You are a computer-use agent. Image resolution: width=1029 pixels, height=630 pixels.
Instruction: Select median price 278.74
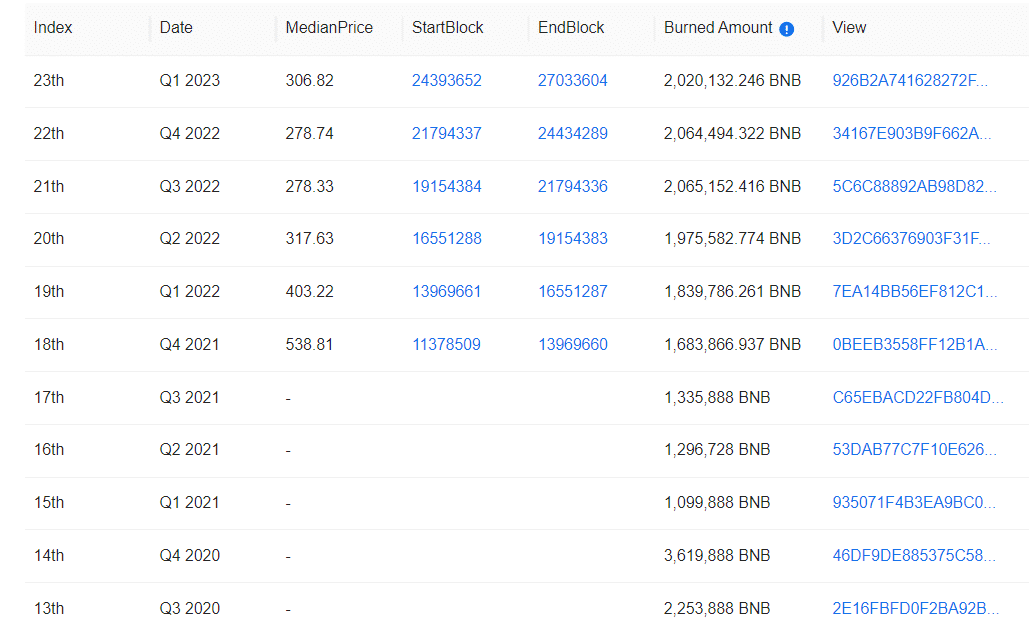(x=309, y=134)
